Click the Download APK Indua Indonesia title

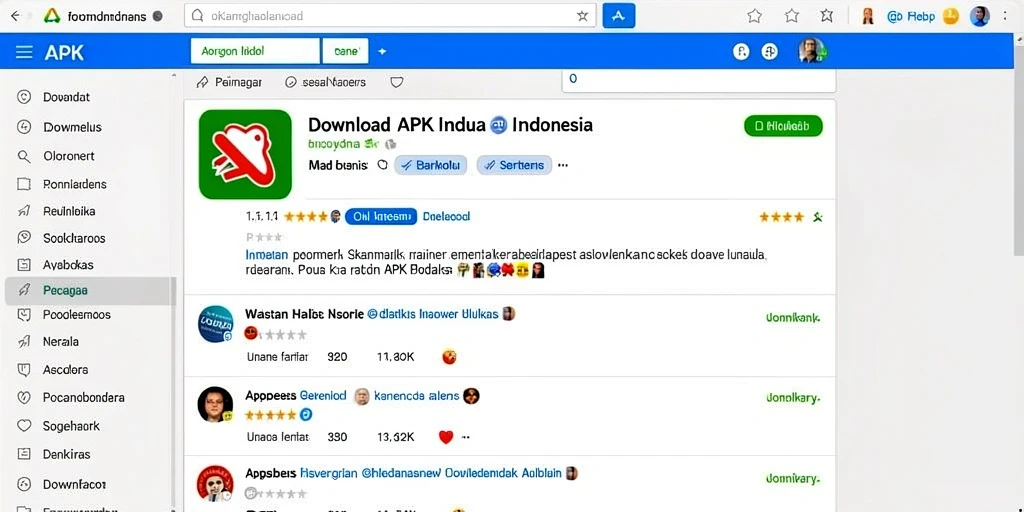[450, 124]
